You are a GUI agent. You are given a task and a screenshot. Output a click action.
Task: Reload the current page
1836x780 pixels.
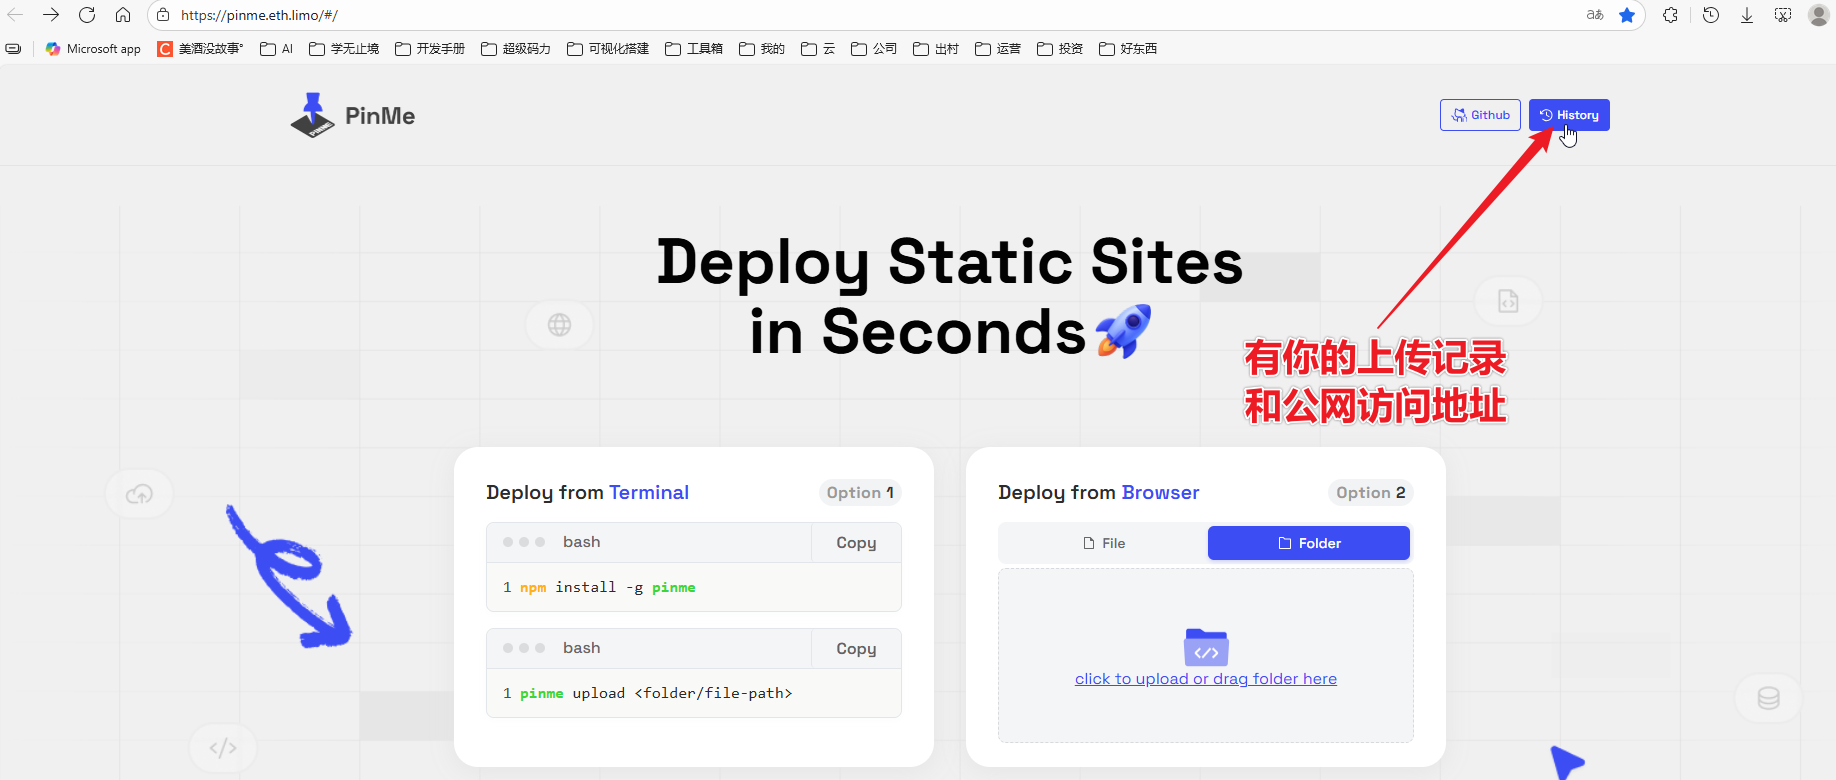point(87,15)
